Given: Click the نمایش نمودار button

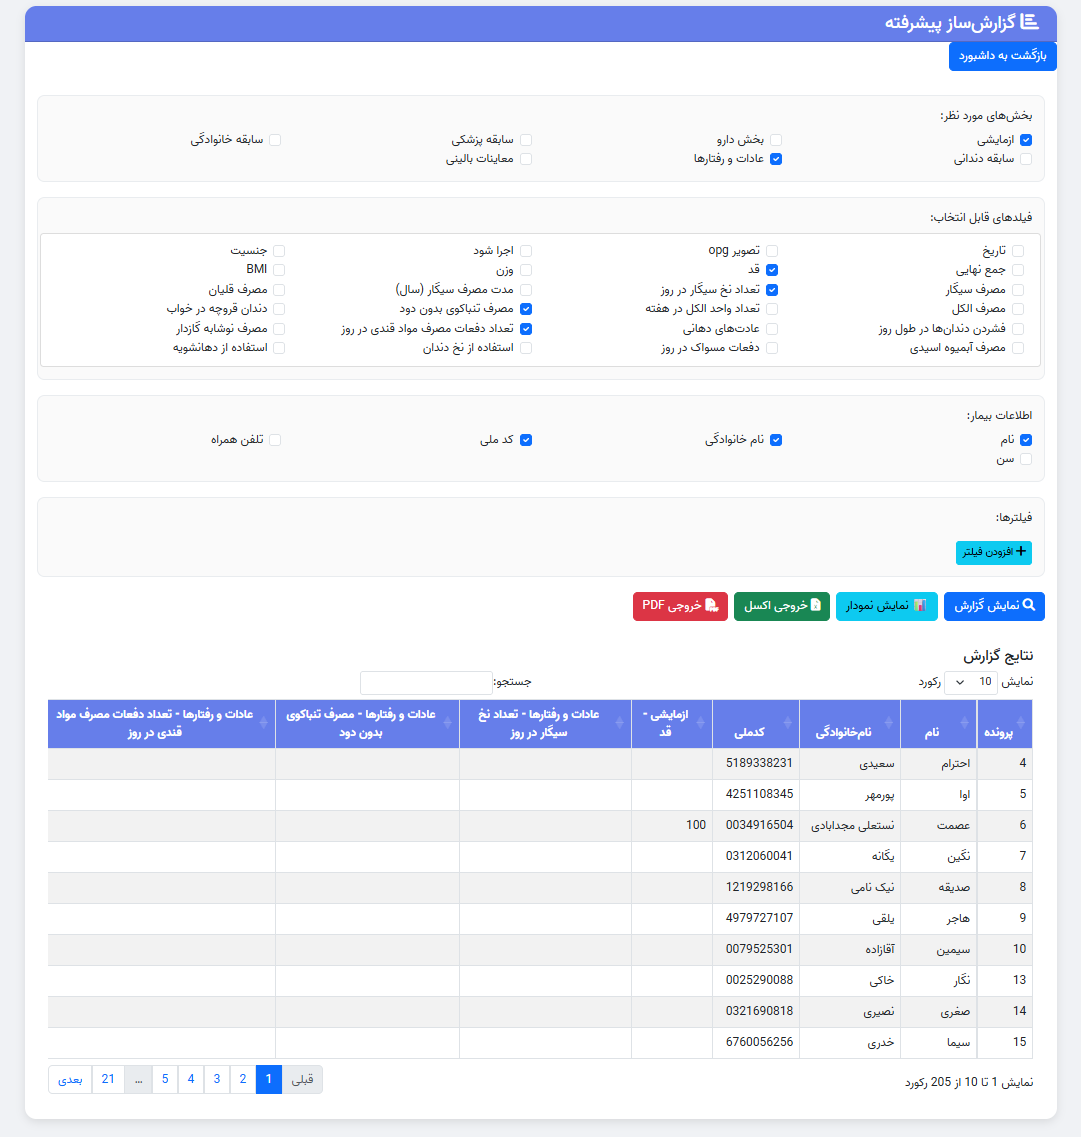Looking at the screenshot, I should pos(887,606).
